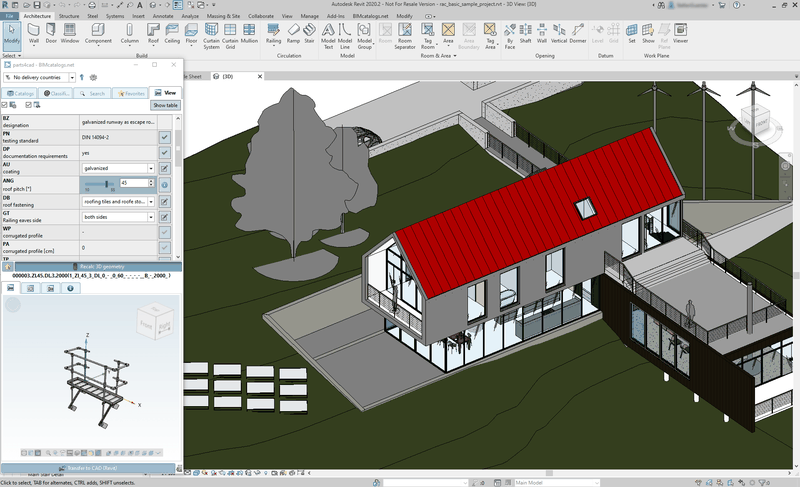Click the Show table button
Image resolution: width=800 pixels, height=487 pixels.
[165, 105]
